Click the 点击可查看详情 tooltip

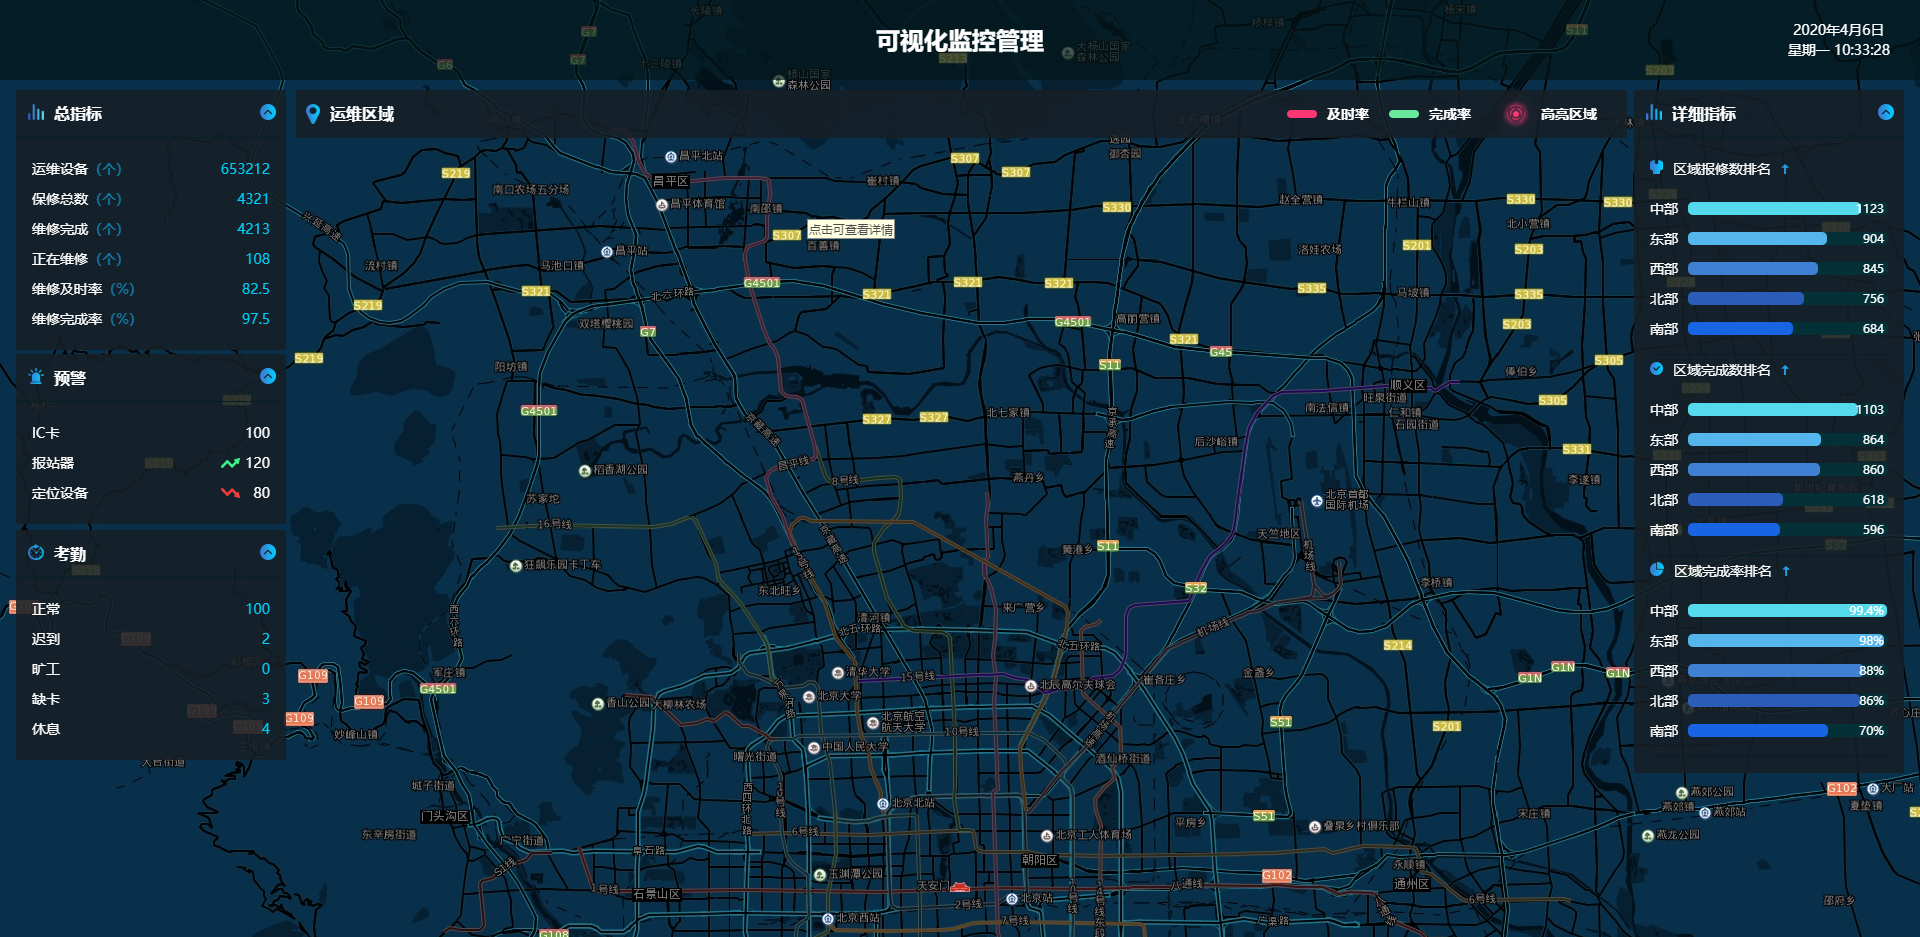[851, 229]
